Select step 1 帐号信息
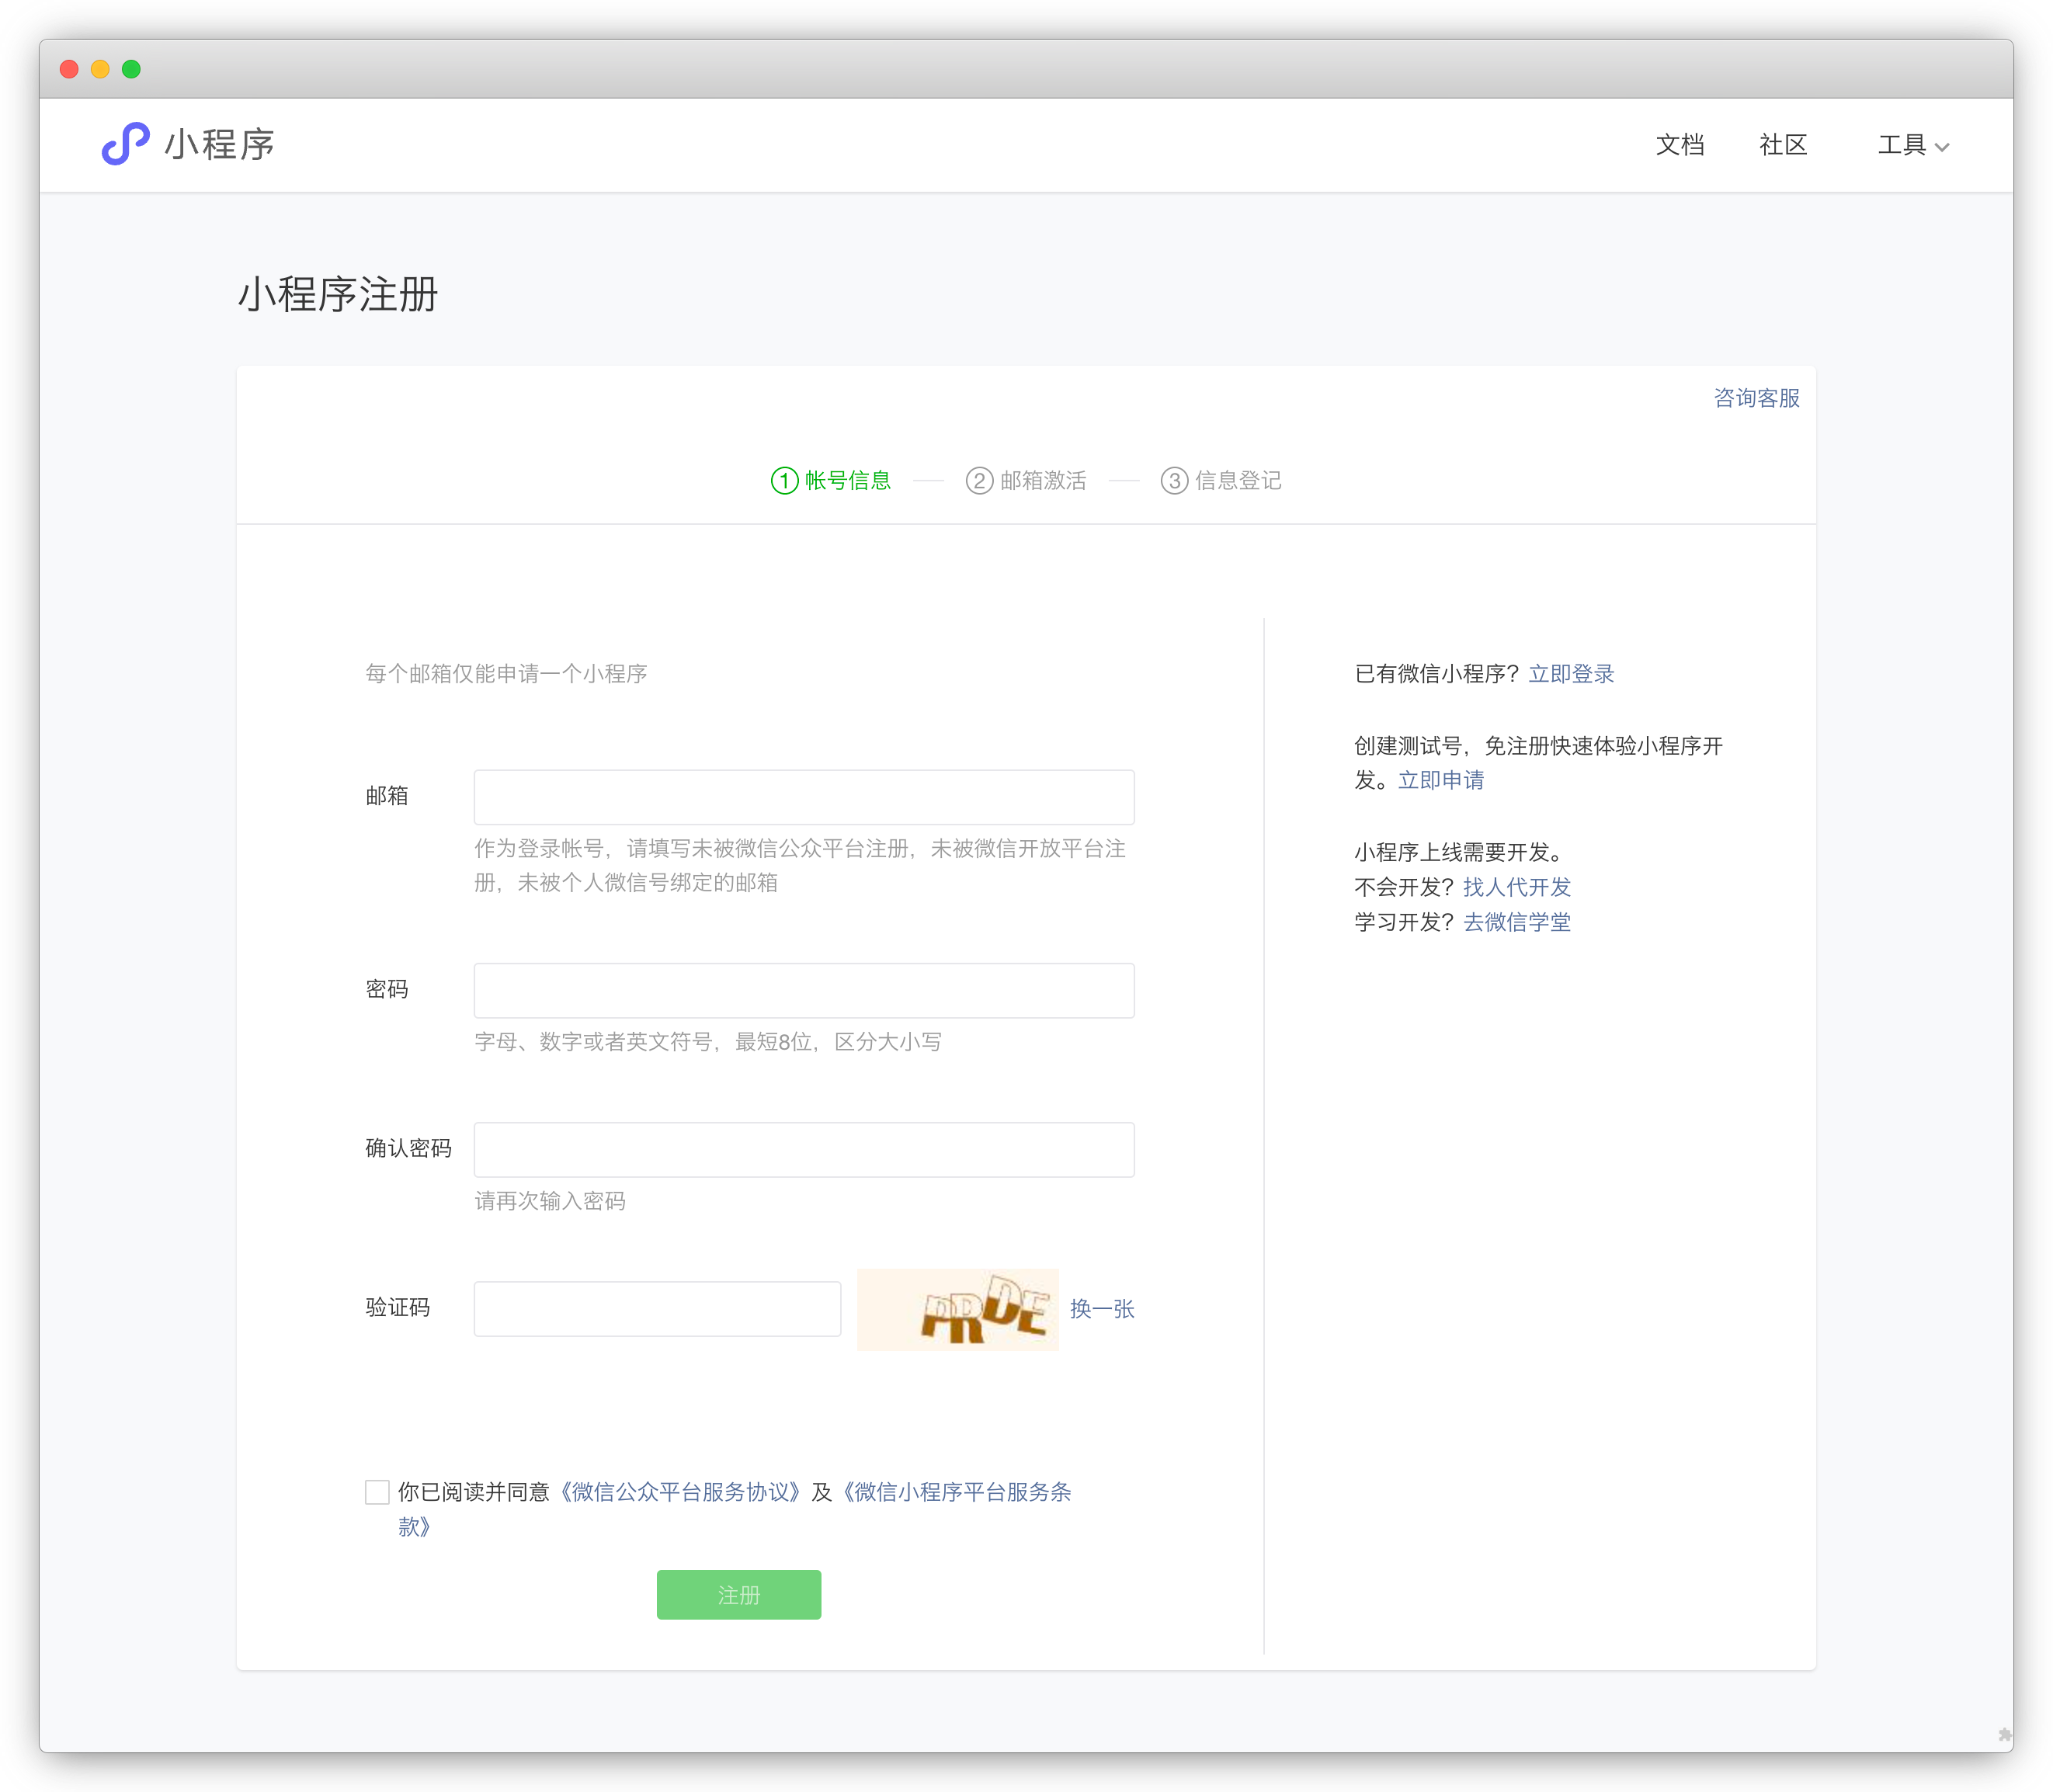 point(831,481)
